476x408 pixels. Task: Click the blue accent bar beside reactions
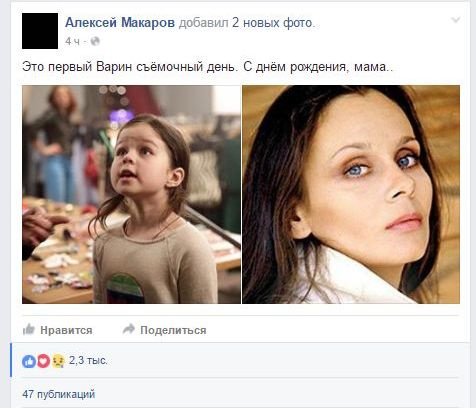pyautogui.click(x=11, y=360)
